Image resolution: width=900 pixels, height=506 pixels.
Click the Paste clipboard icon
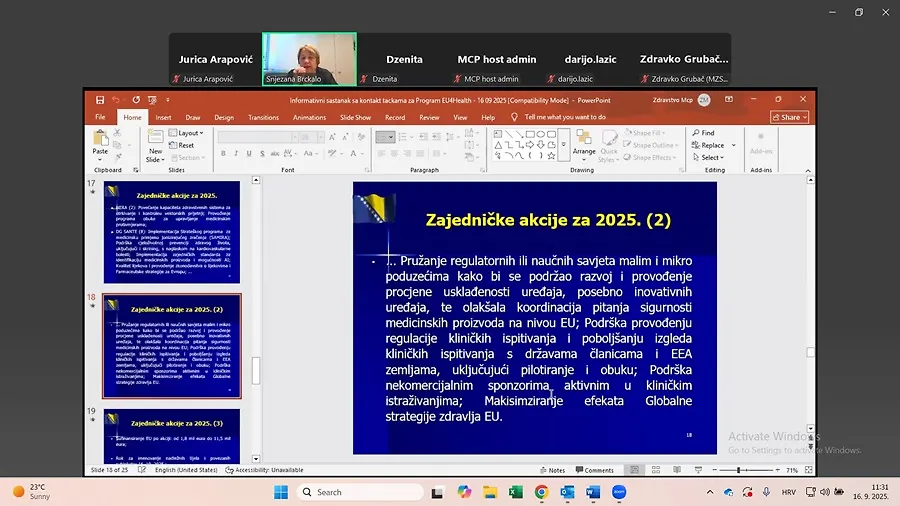click(100, 138)
